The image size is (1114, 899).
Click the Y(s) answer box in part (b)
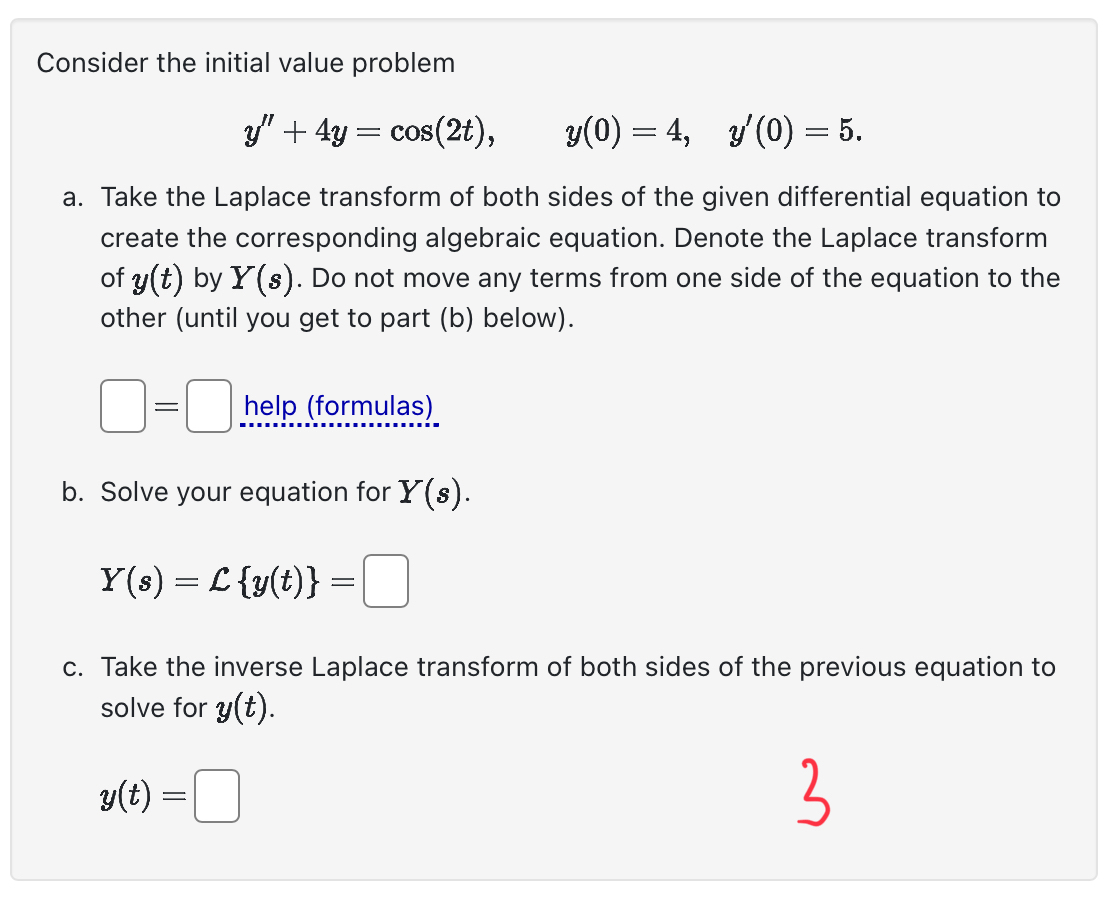tap(386, 581)
